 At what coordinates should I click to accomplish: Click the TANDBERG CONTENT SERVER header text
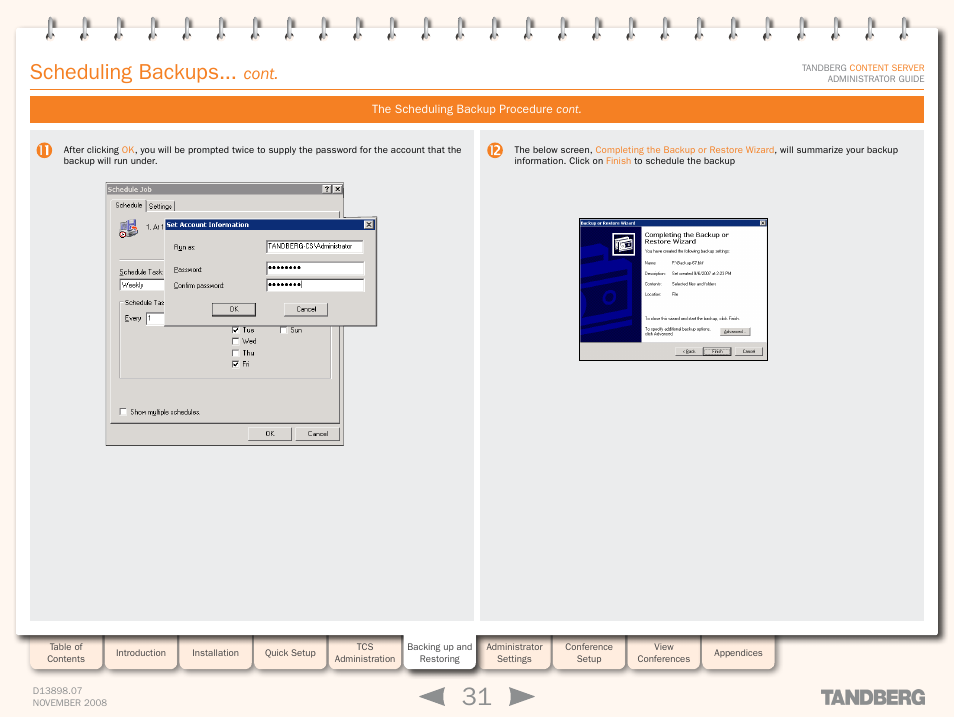pos(863,68)
